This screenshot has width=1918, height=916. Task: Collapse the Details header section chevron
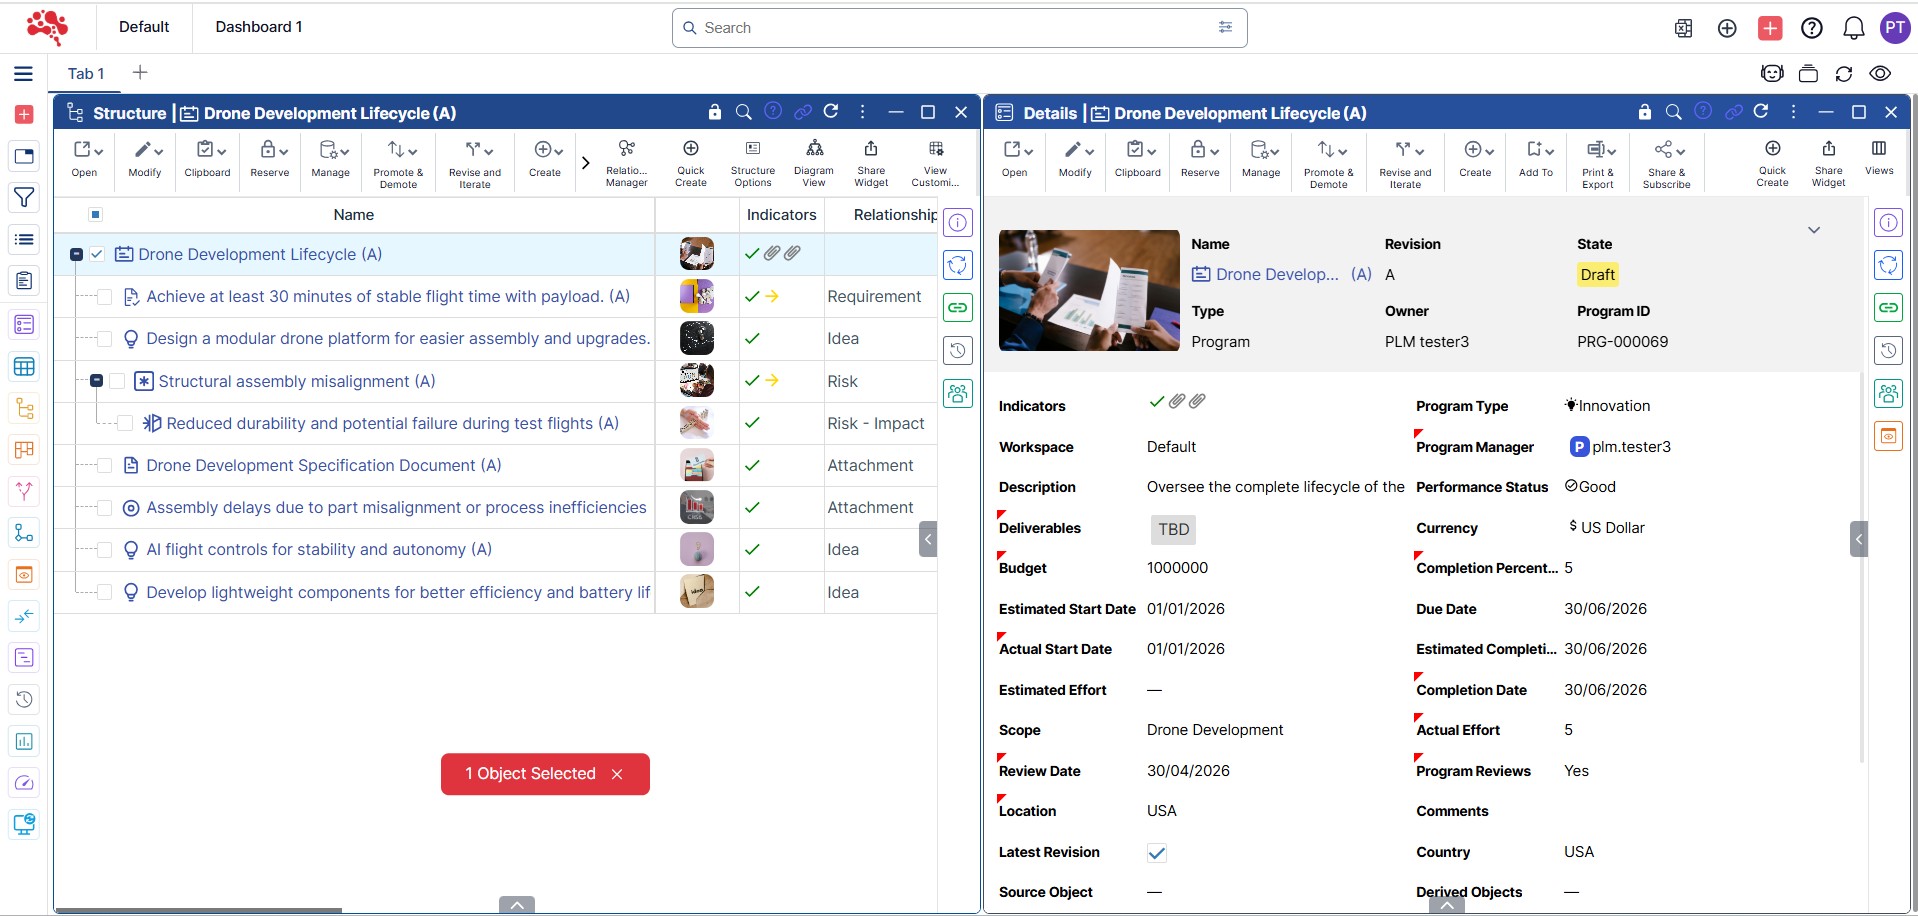(x=1813, y=230)
